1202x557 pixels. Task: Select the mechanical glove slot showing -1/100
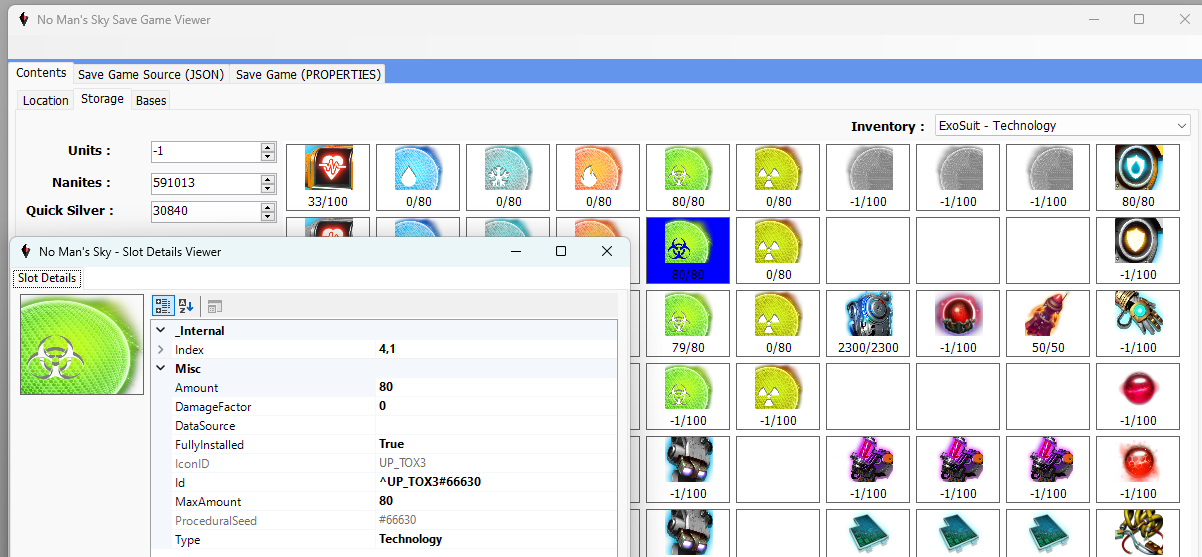click(1138, 323)
